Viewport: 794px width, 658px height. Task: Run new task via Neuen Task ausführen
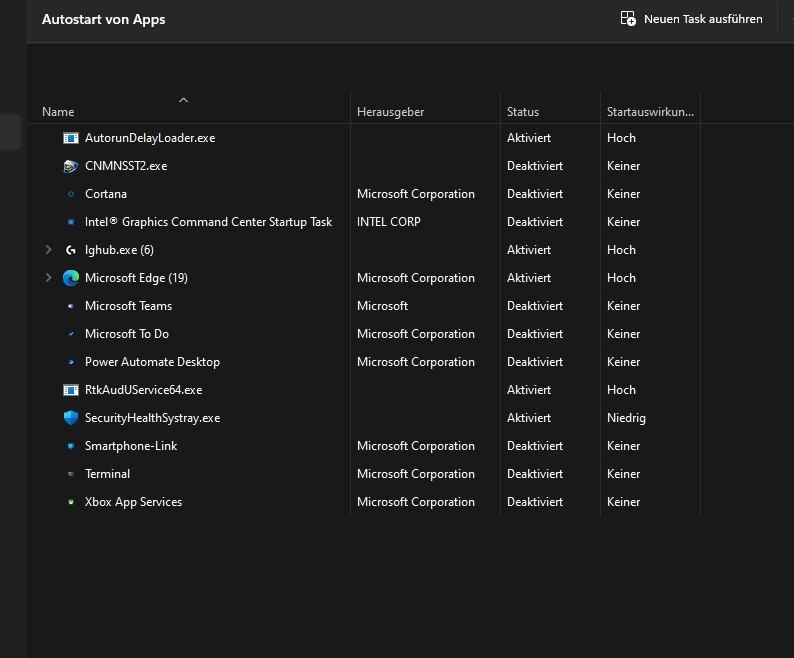(702, 19)
